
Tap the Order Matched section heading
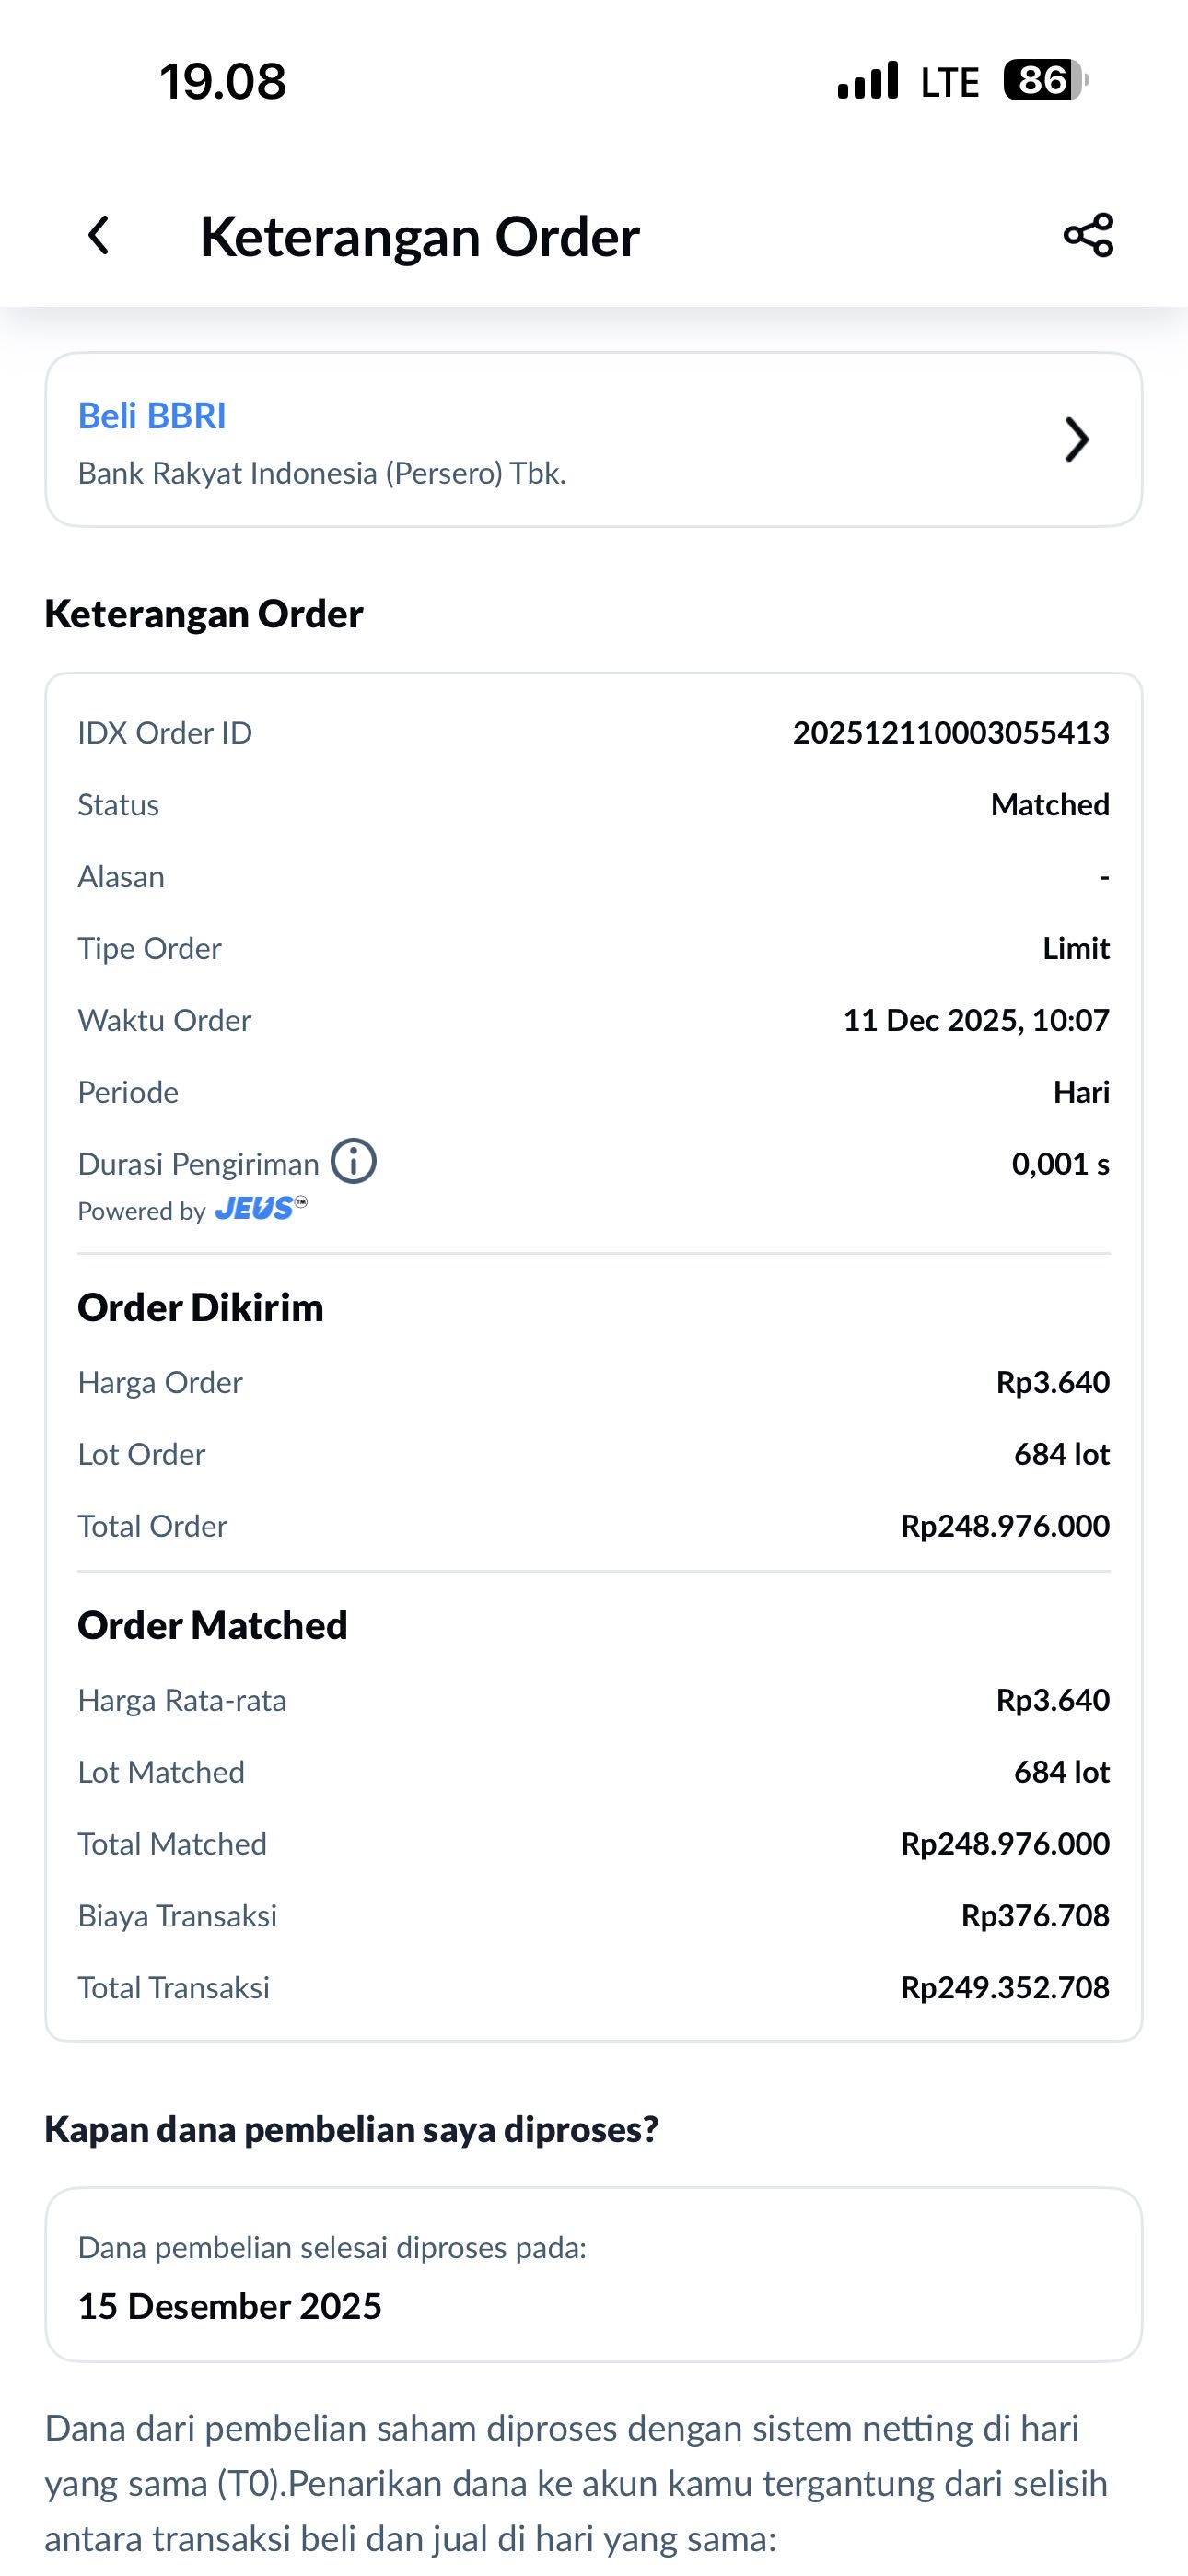213,1626
